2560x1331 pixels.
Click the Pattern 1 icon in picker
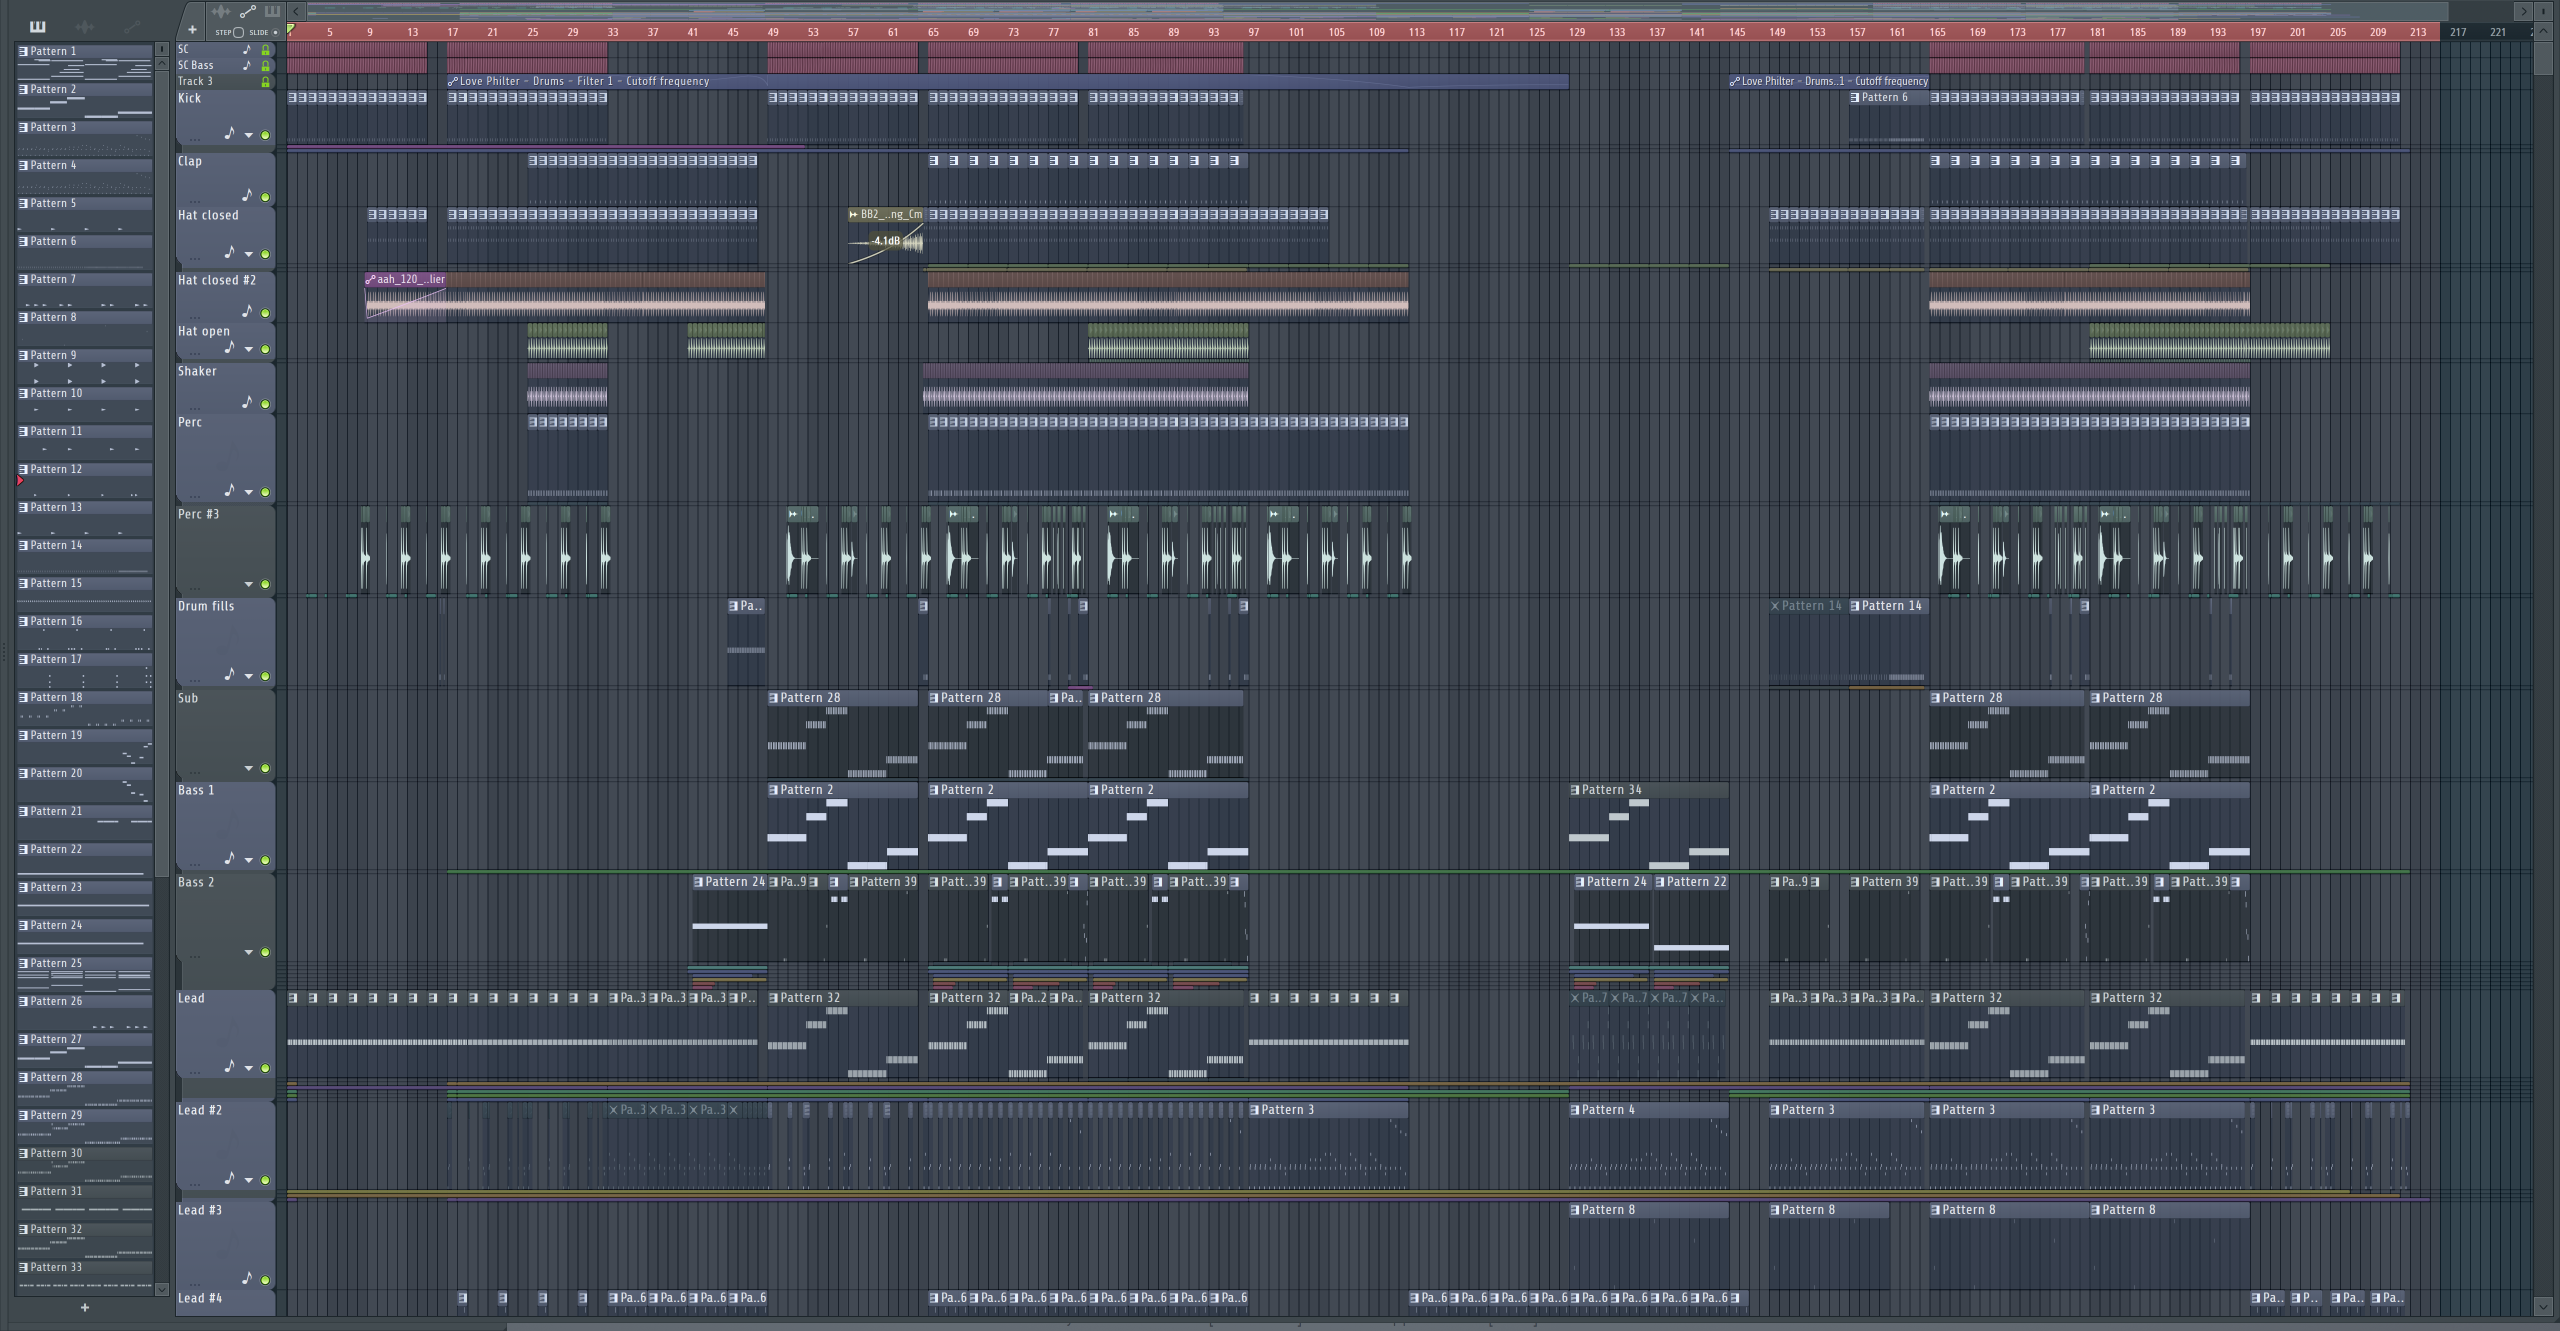[23, 51]
